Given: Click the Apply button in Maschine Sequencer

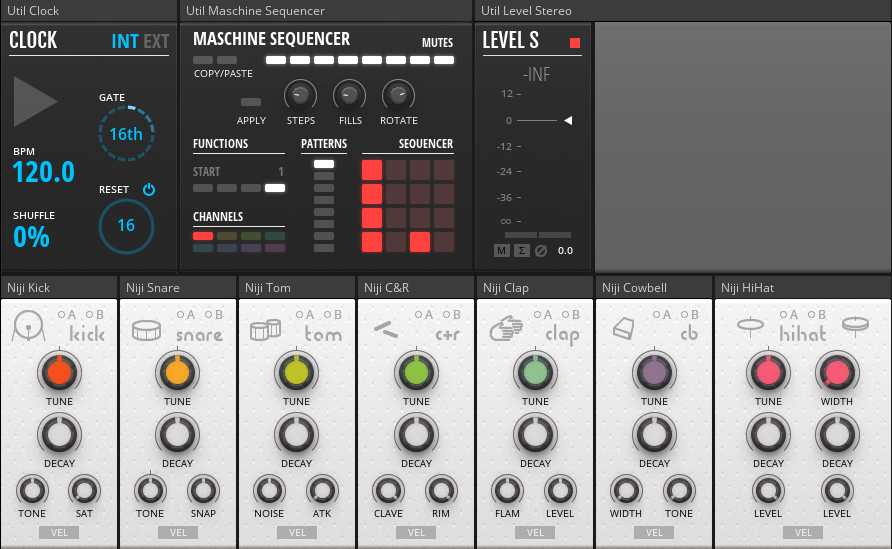Looking at the screenshot, I should (x=251, y=102).
